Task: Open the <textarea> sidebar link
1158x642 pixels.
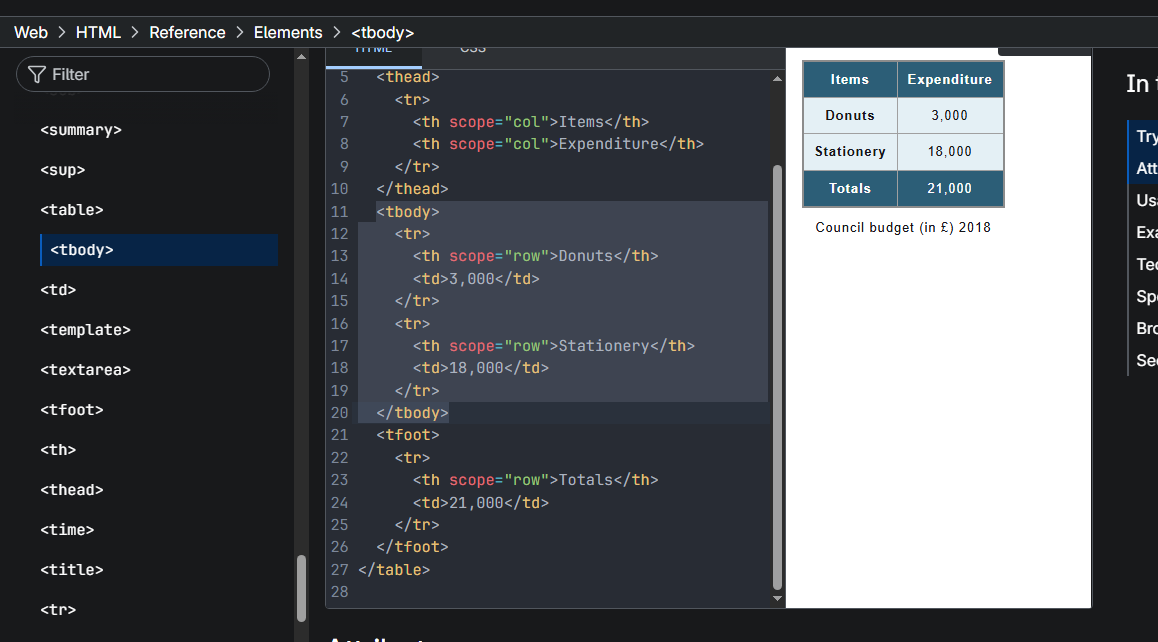Action: click(x=85, y=370)
